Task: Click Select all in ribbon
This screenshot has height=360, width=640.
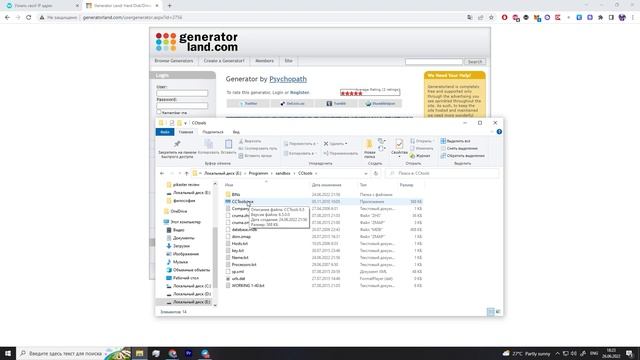Action: (x=456, y=141)
